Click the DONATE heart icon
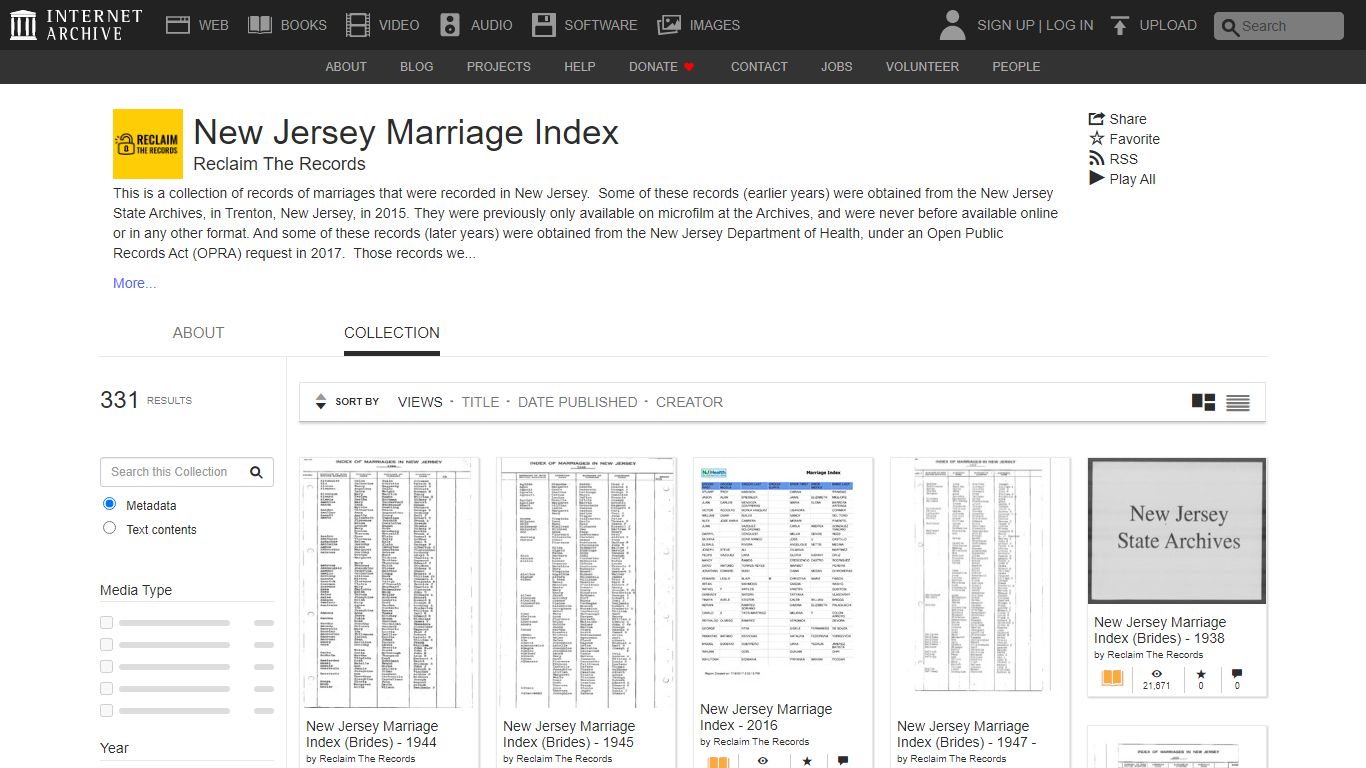Screen dimensions: 1366x768 coord(689,67)
